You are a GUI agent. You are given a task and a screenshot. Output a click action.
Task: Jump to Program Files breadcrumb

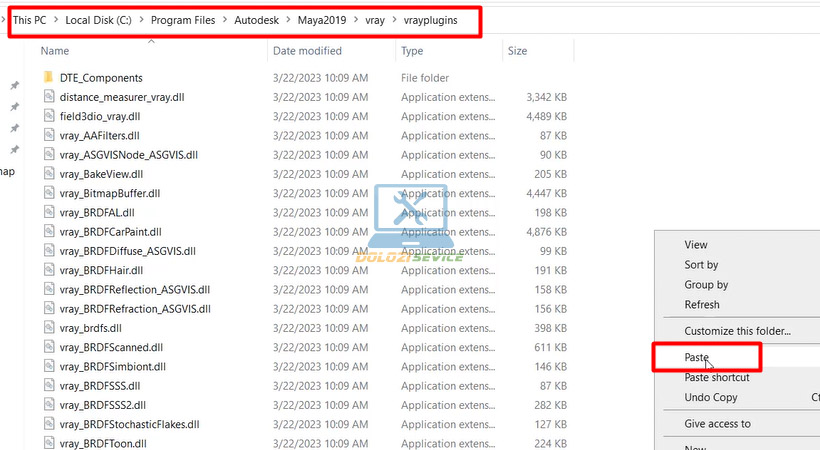click(183, 20)
